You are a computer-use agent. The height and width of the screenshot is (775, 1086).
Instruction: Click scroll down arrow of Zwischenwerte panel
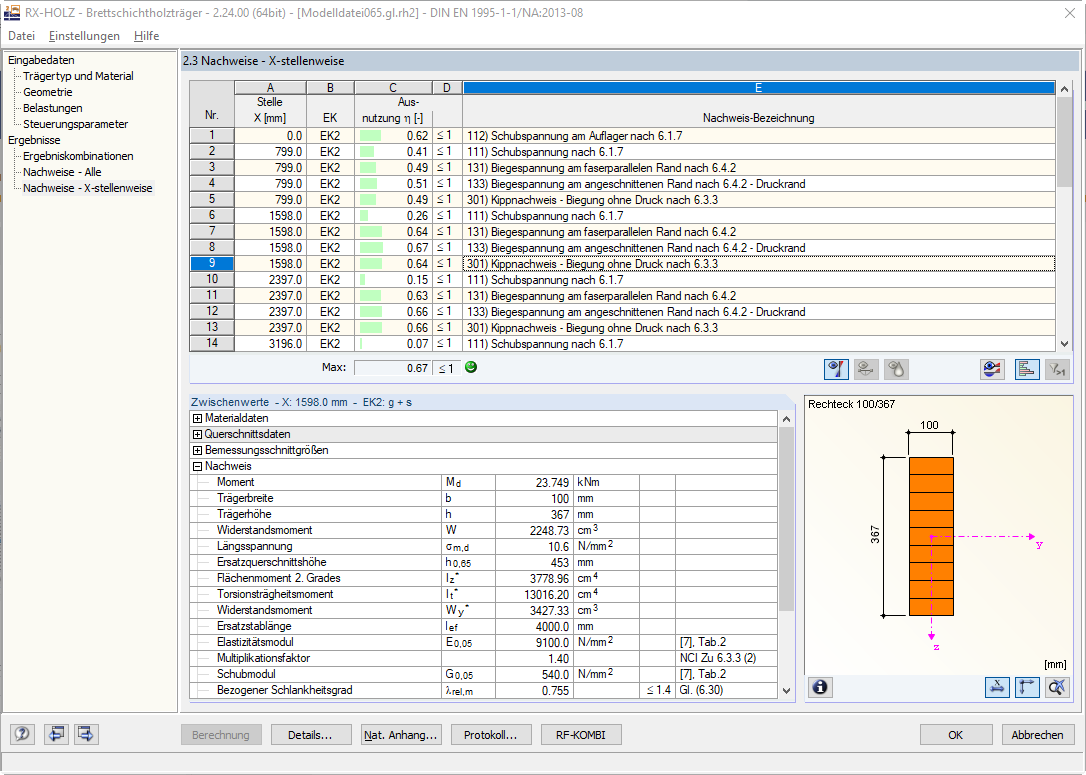point(786,691)
